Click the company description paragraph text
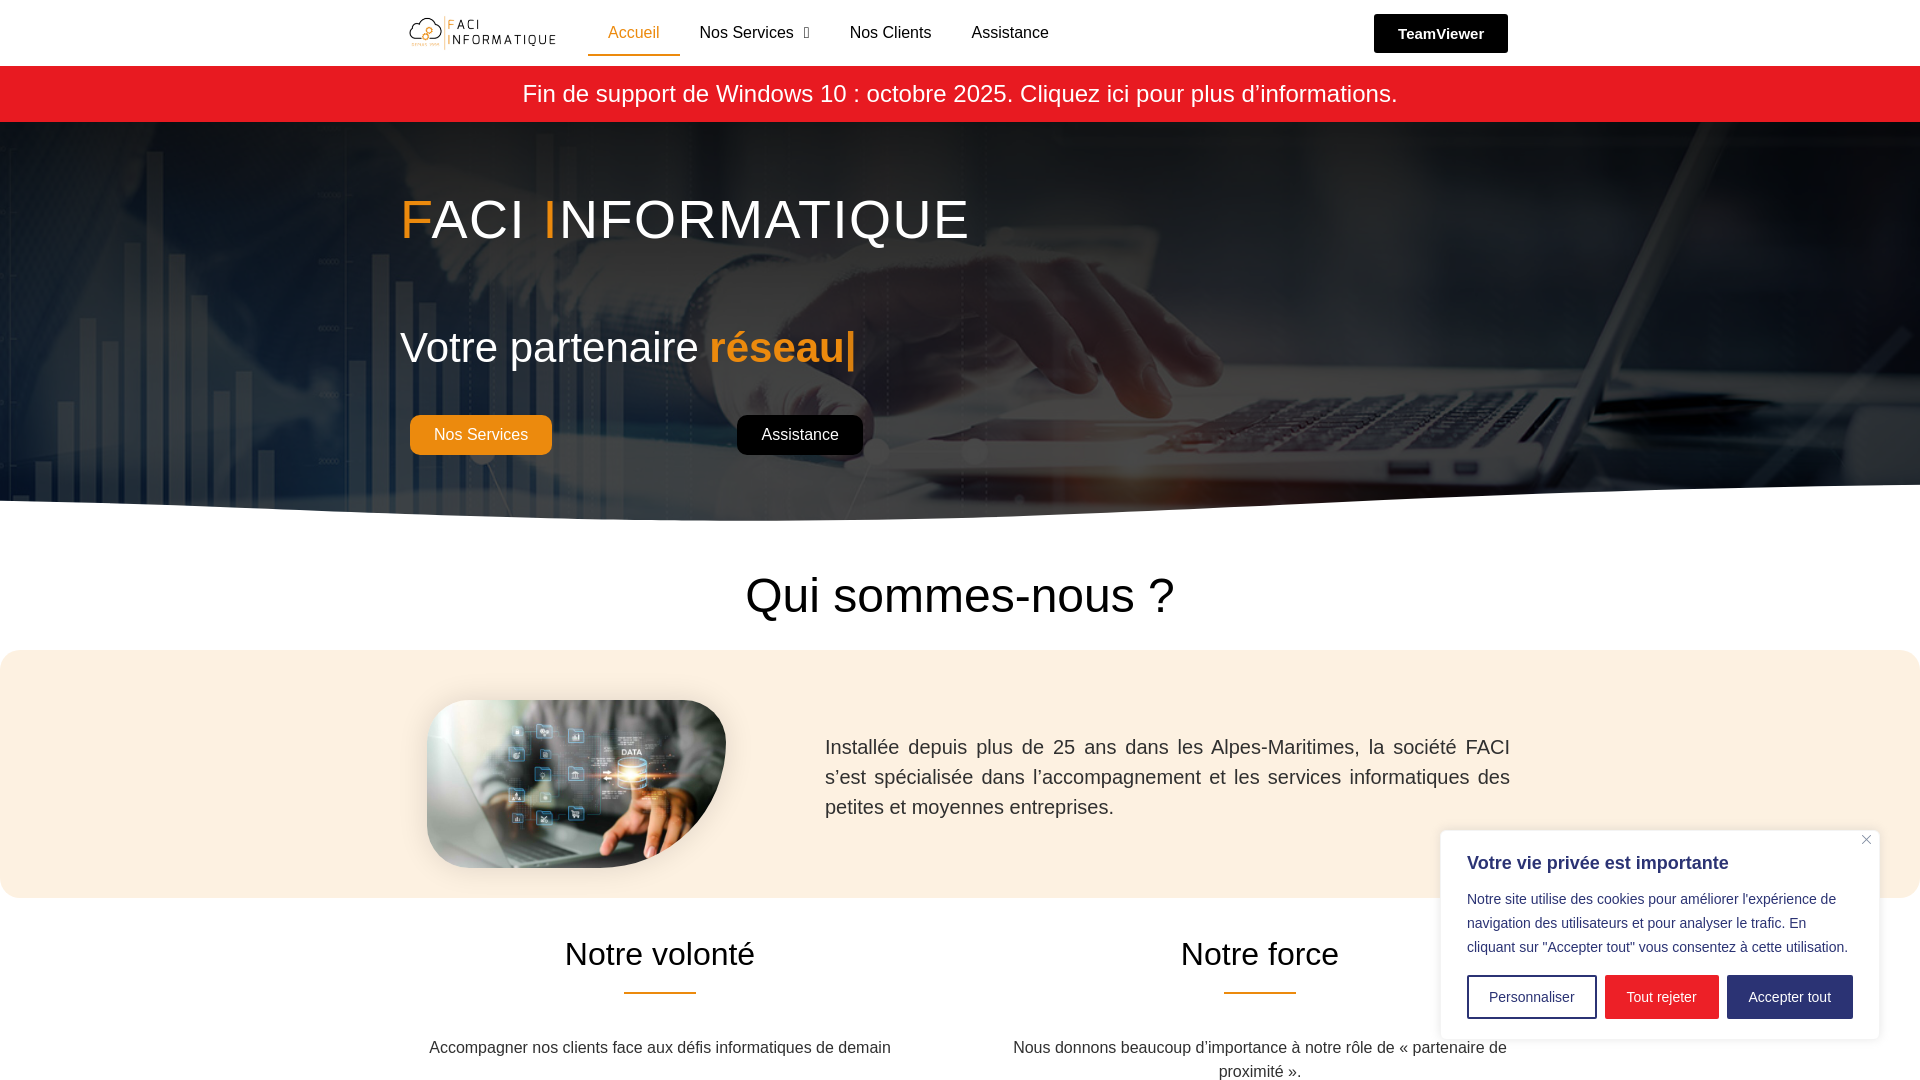Image resolution: width=1920 pixels, height=1080 pixels. 1166,777
